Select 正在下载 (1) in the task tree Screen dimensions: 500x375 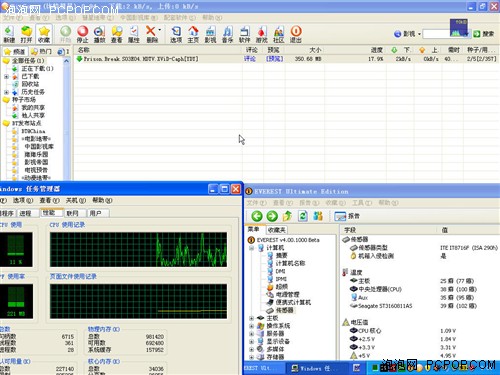[37, 69]
